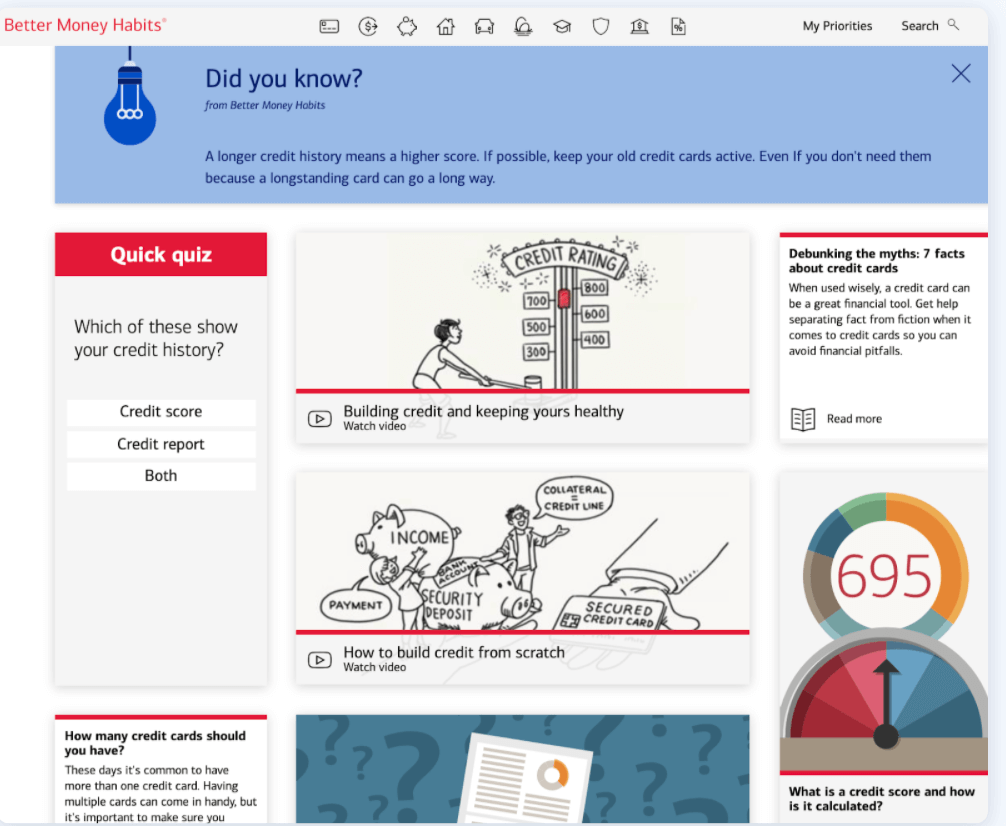Open the dollar-sign debt topic icon
The width and height of the screenshot is (1006, 826).
pos(368,27)
